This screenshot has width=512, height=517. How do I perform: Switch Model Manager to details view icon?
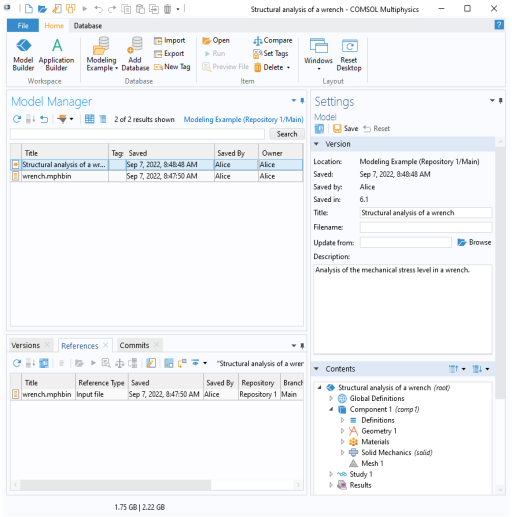[103, 119]
